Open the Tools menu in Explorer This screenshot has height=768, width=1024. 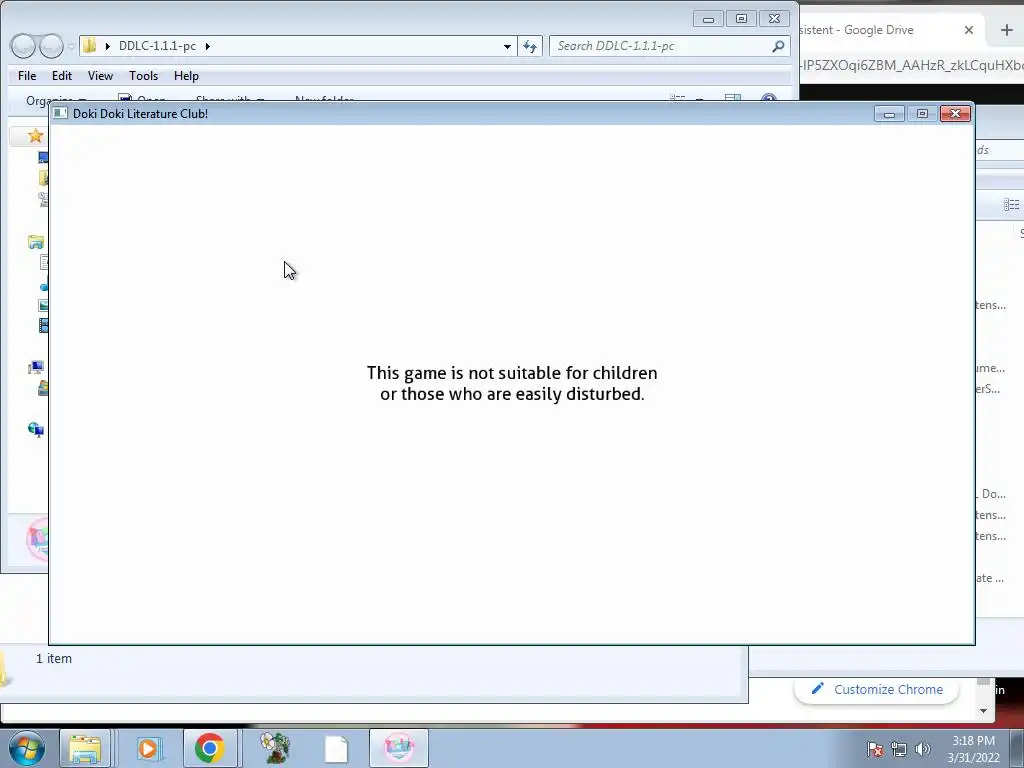tap(143, 76)
